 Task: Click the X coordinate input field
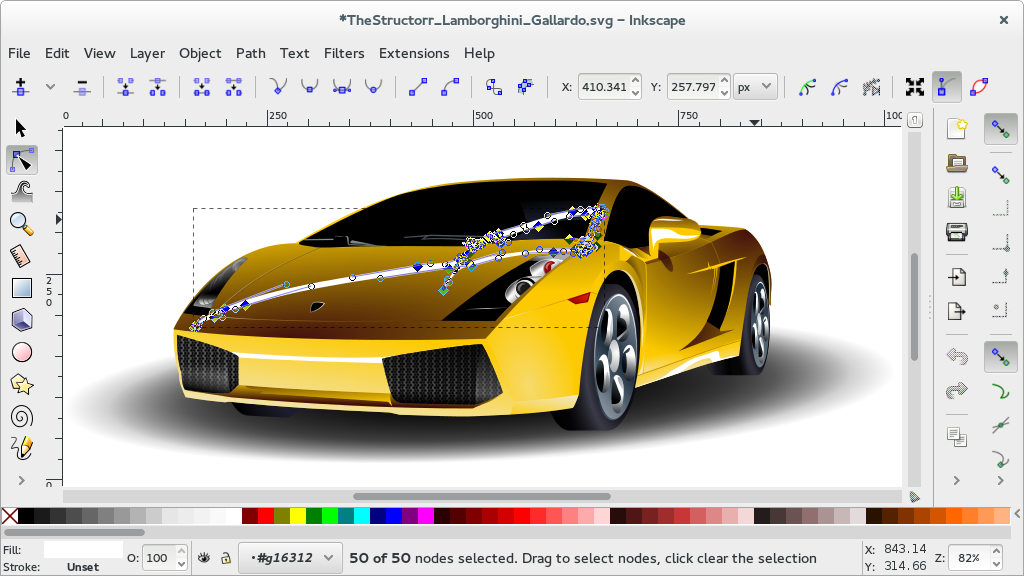pyautogui.click(x=604, y=86)
